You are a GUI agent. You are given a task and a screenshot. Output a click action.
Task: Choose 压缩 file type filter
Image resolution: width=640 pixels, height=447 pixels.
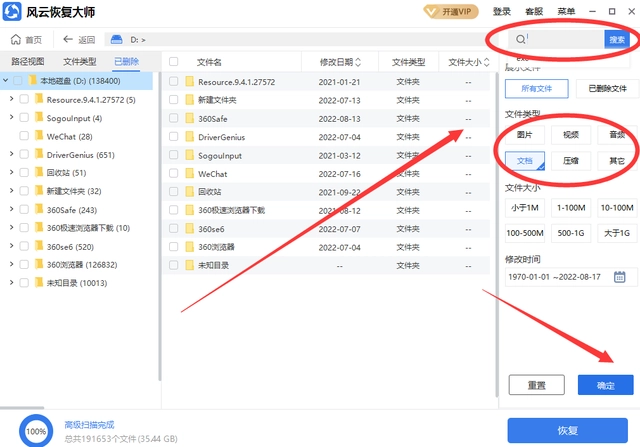point(571,161)
